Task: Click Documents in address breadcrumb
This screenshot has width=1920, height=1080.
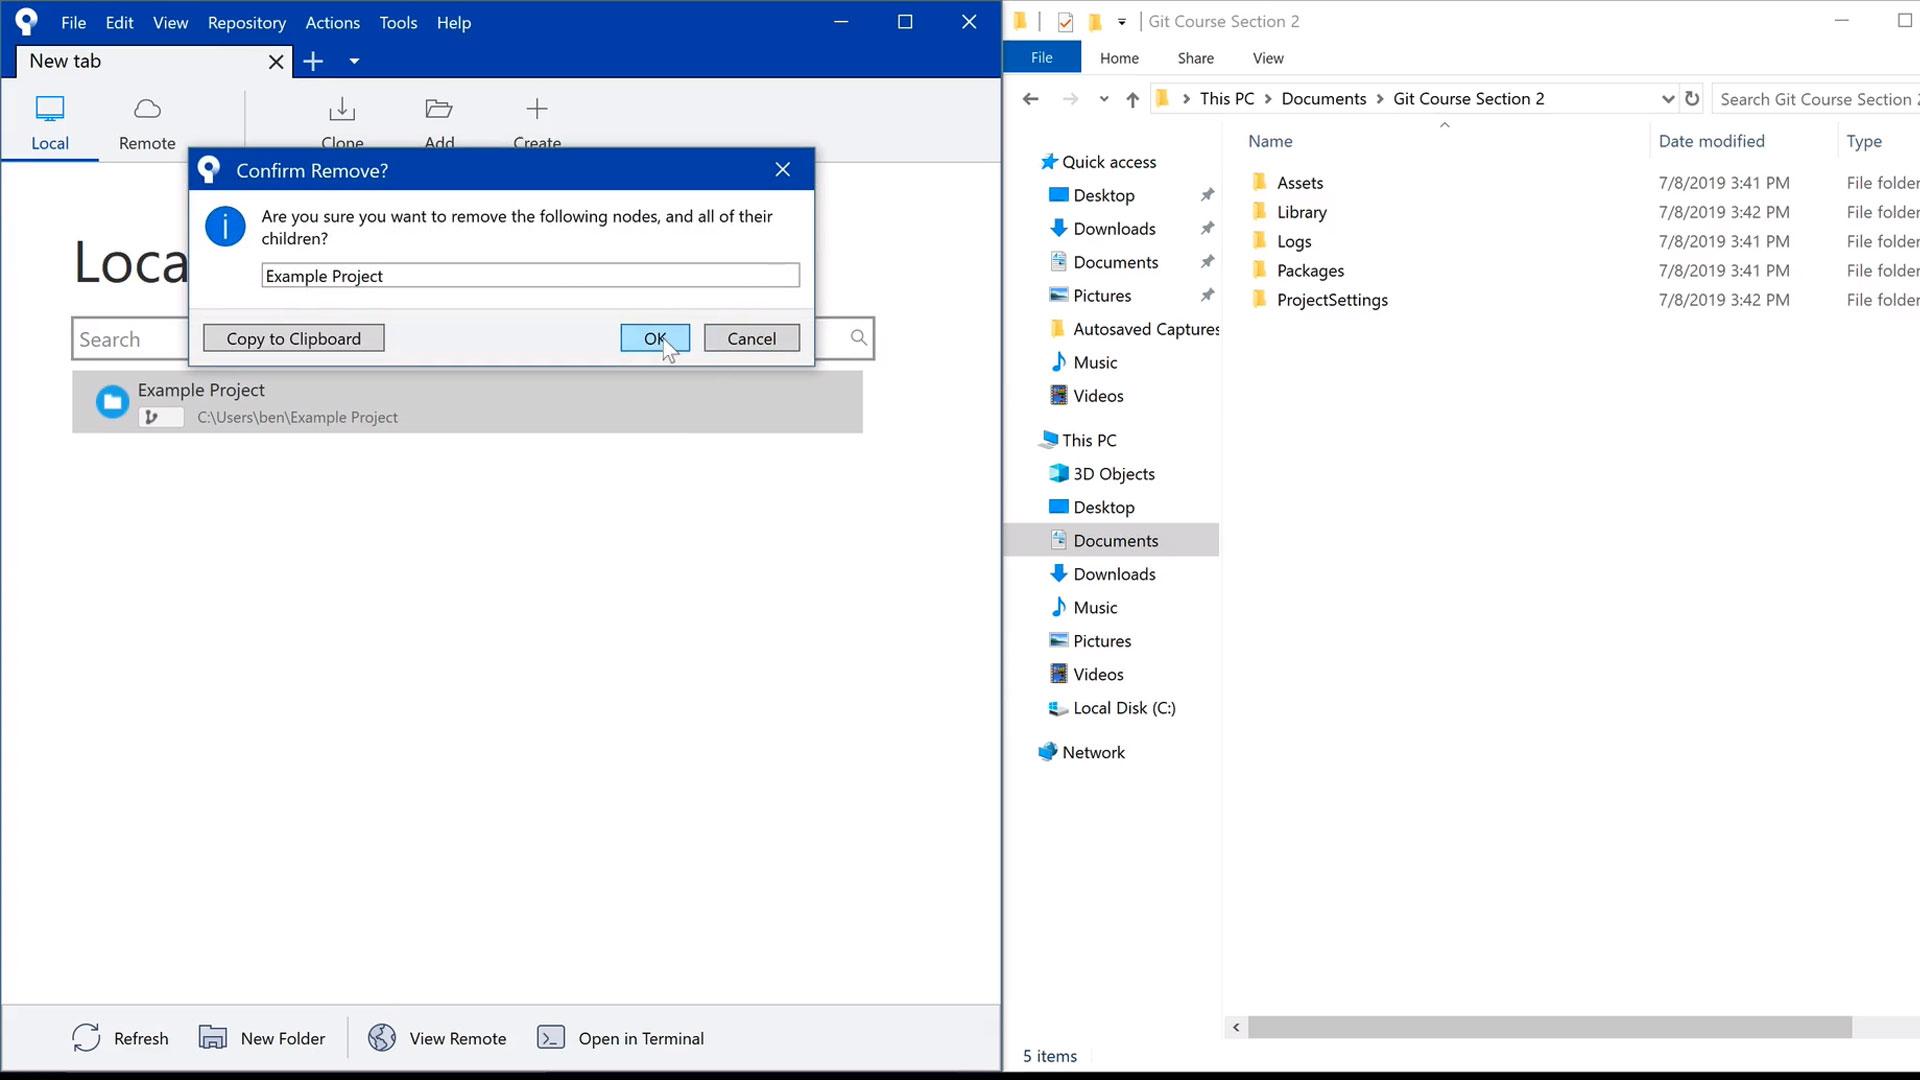Action: [1323, 99]
